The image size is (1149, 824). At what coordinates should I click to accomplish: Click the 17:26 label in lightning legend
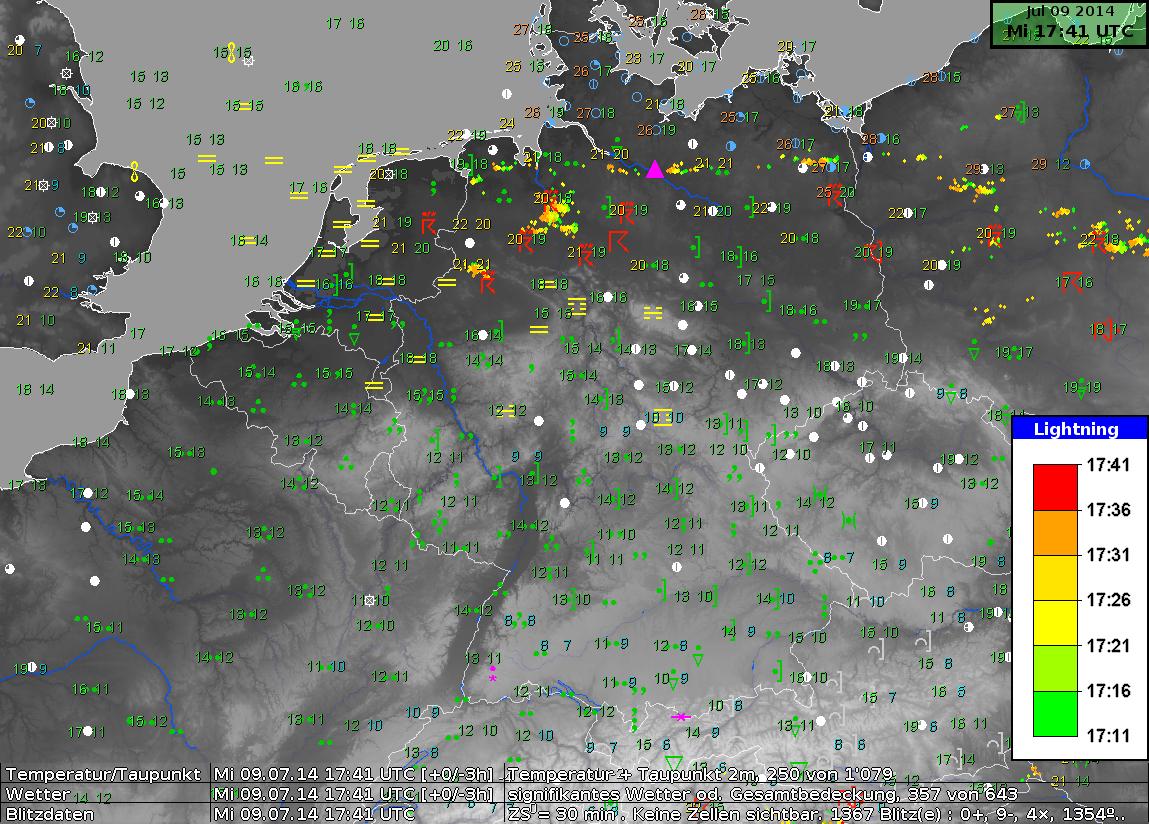(x=1108, y=600)
